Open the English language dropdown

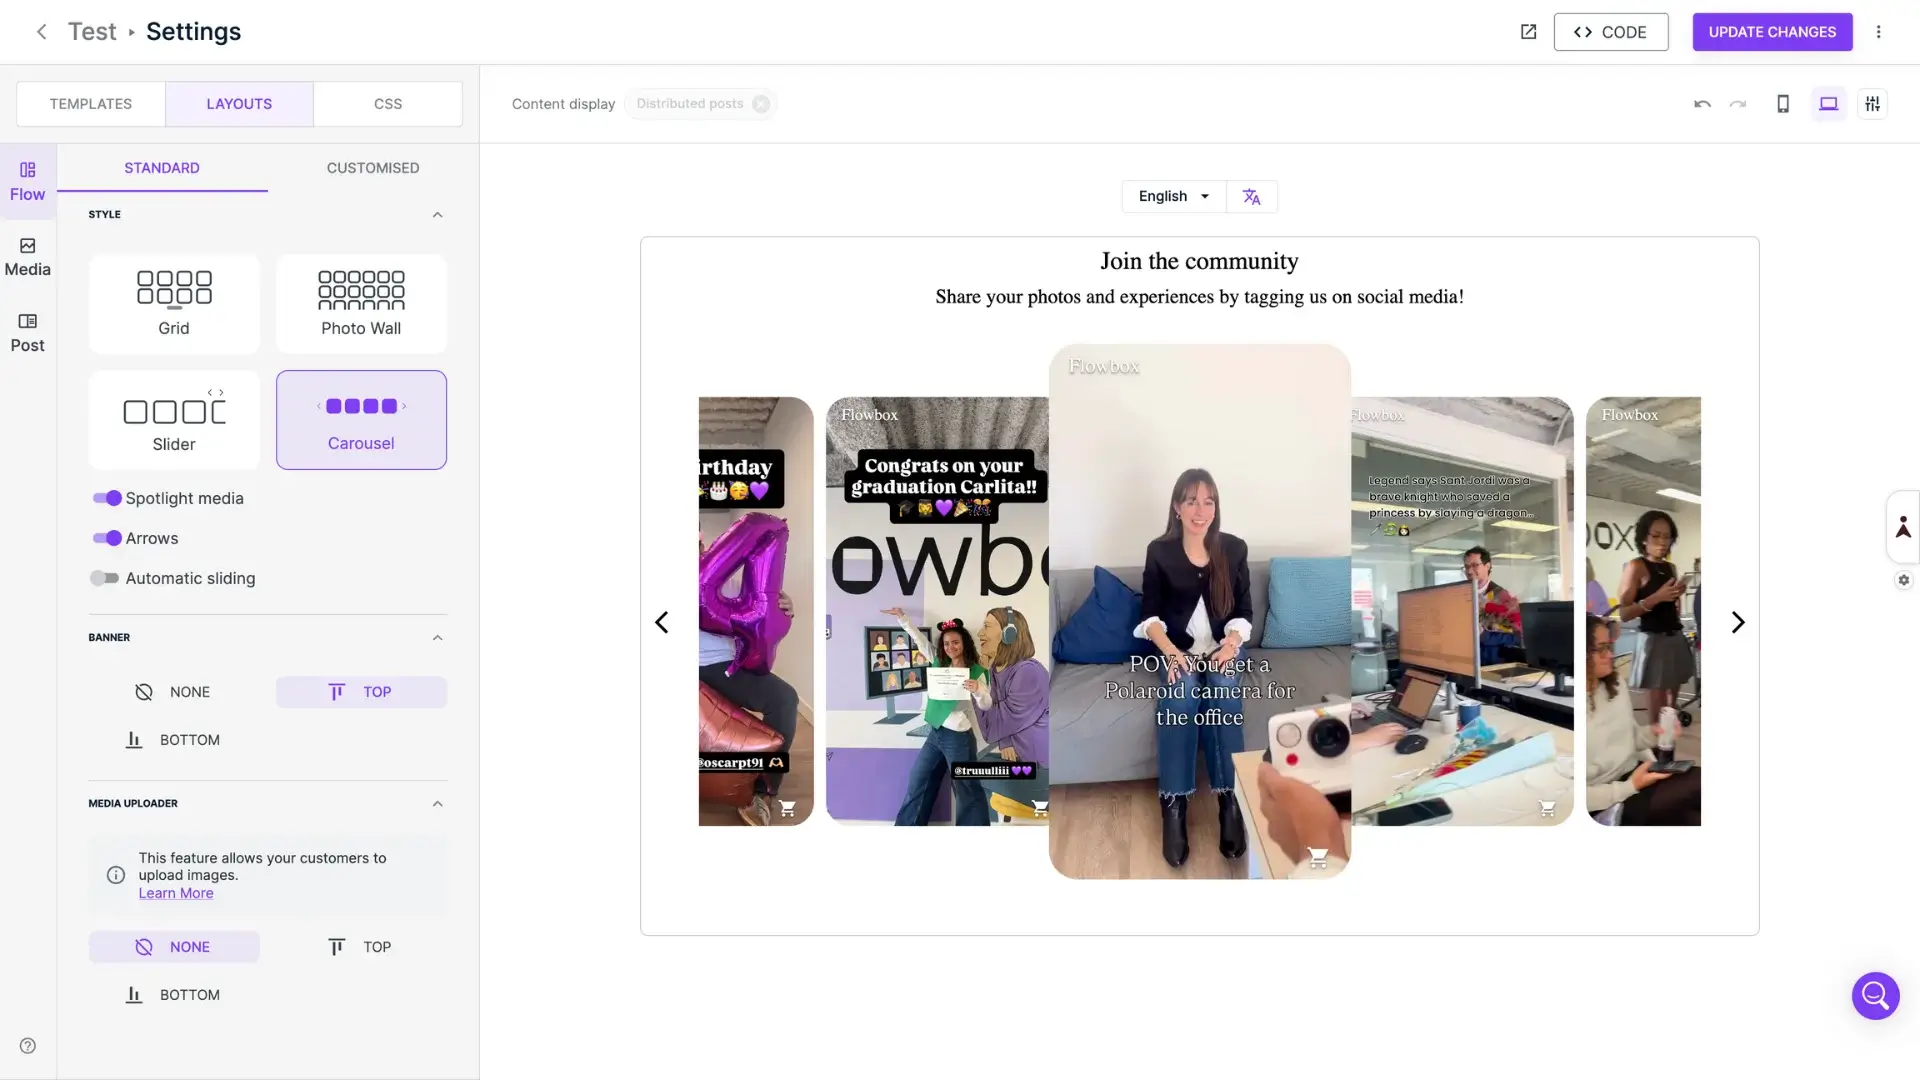[x=1173, y=197]
